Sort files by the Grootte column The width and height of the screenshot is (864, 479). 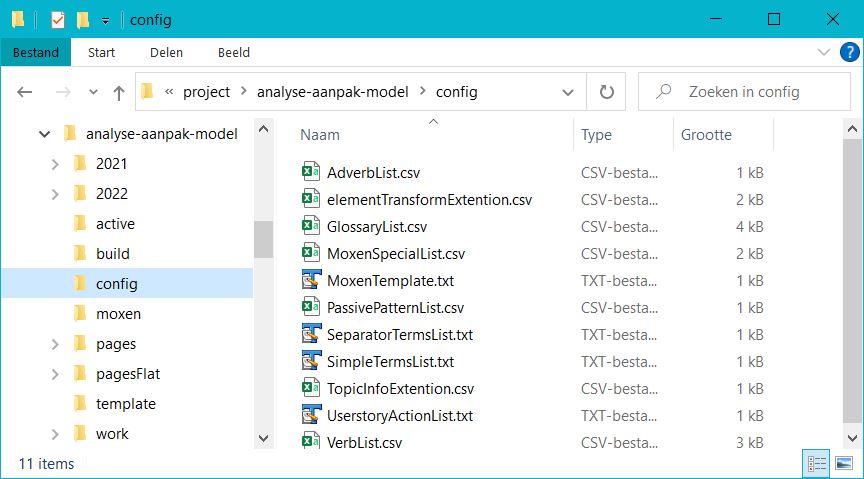[706, 135]
